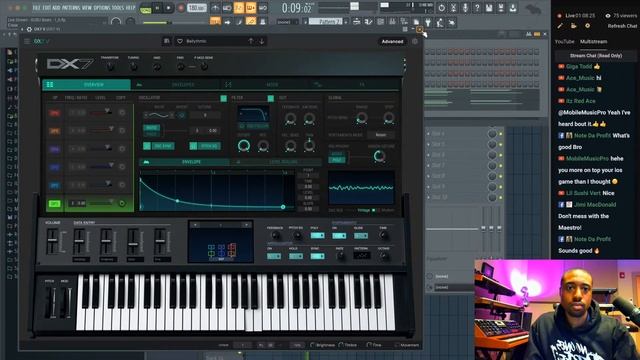Open the DX7 hamburger menu
Image resolution: width=640 pixels, height=360 pixels.
coord(27,41)
